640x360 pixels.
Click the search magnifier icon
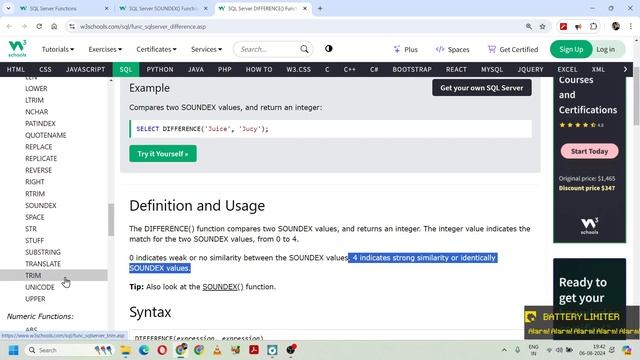(x=304, y=49)
